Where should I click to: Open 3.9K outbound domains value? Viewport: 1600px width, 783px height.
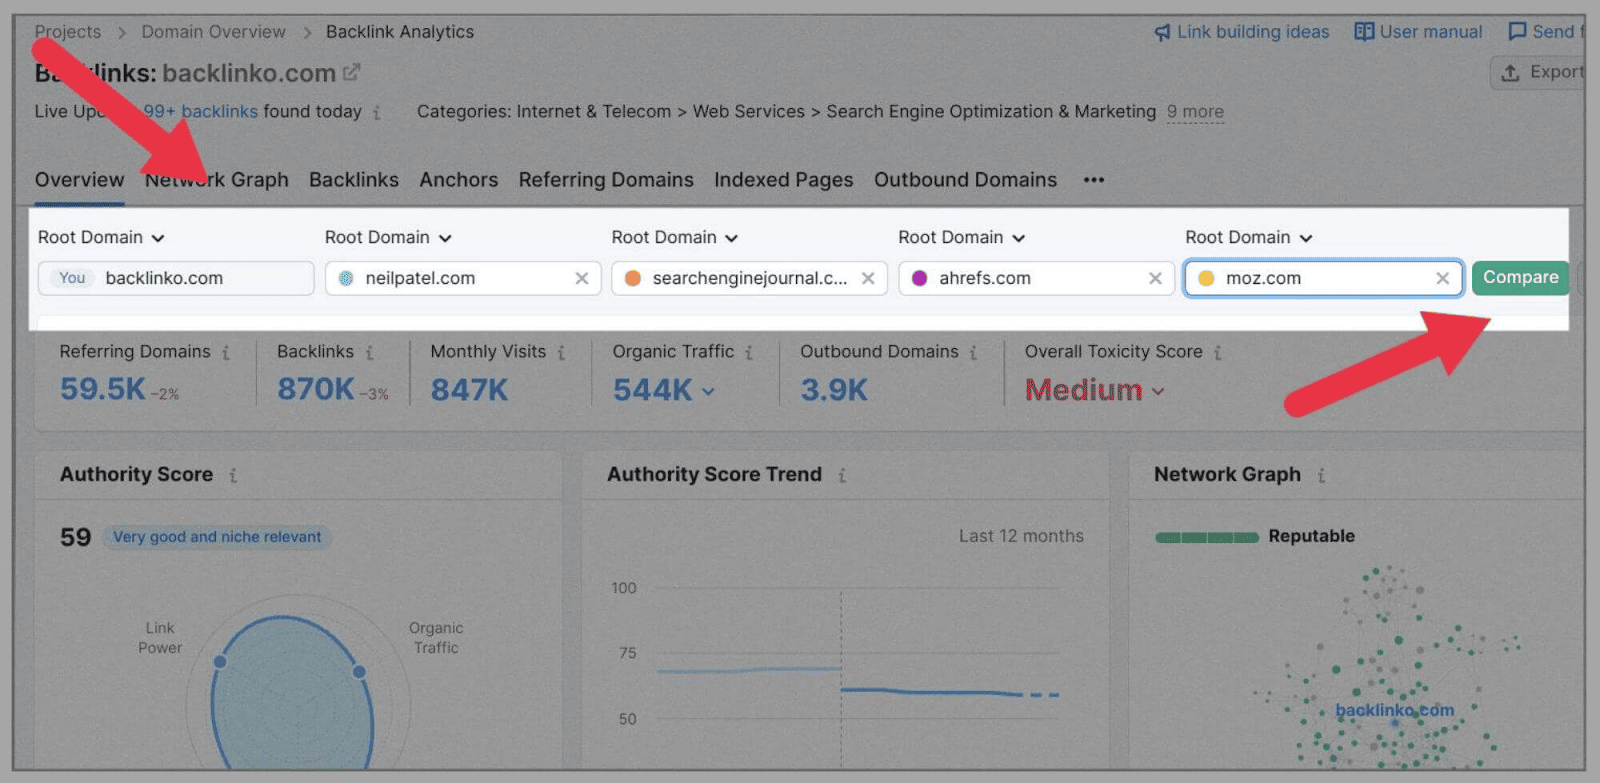point(834,389)
